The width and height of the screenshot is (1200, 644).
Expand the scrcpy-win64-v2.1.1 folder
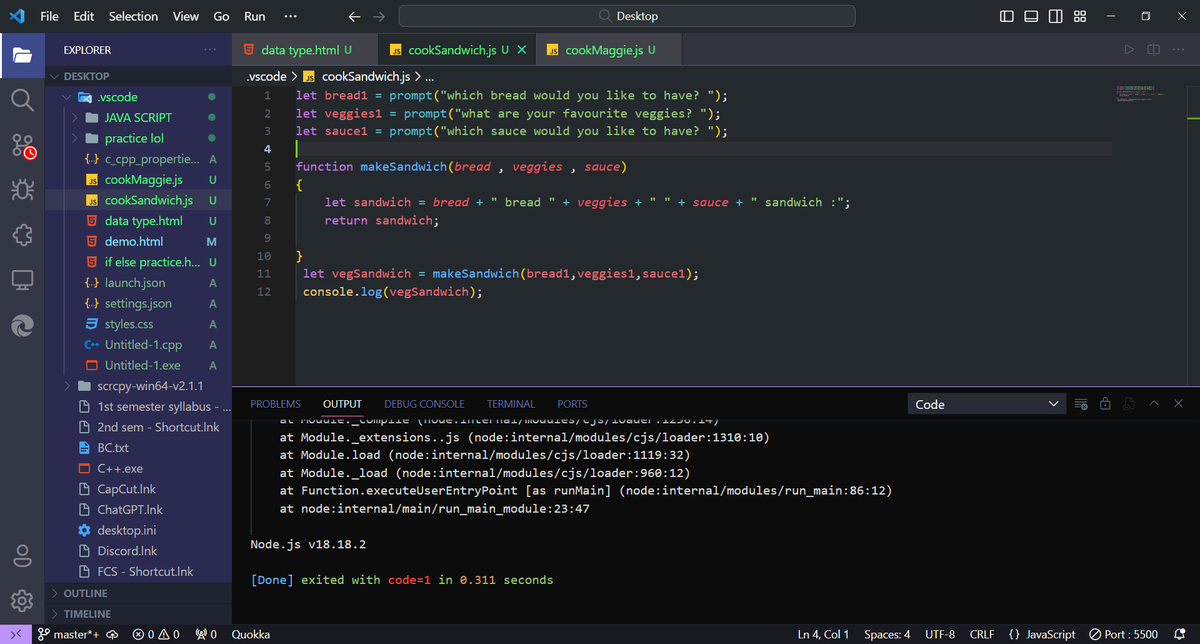click(138, 386)
